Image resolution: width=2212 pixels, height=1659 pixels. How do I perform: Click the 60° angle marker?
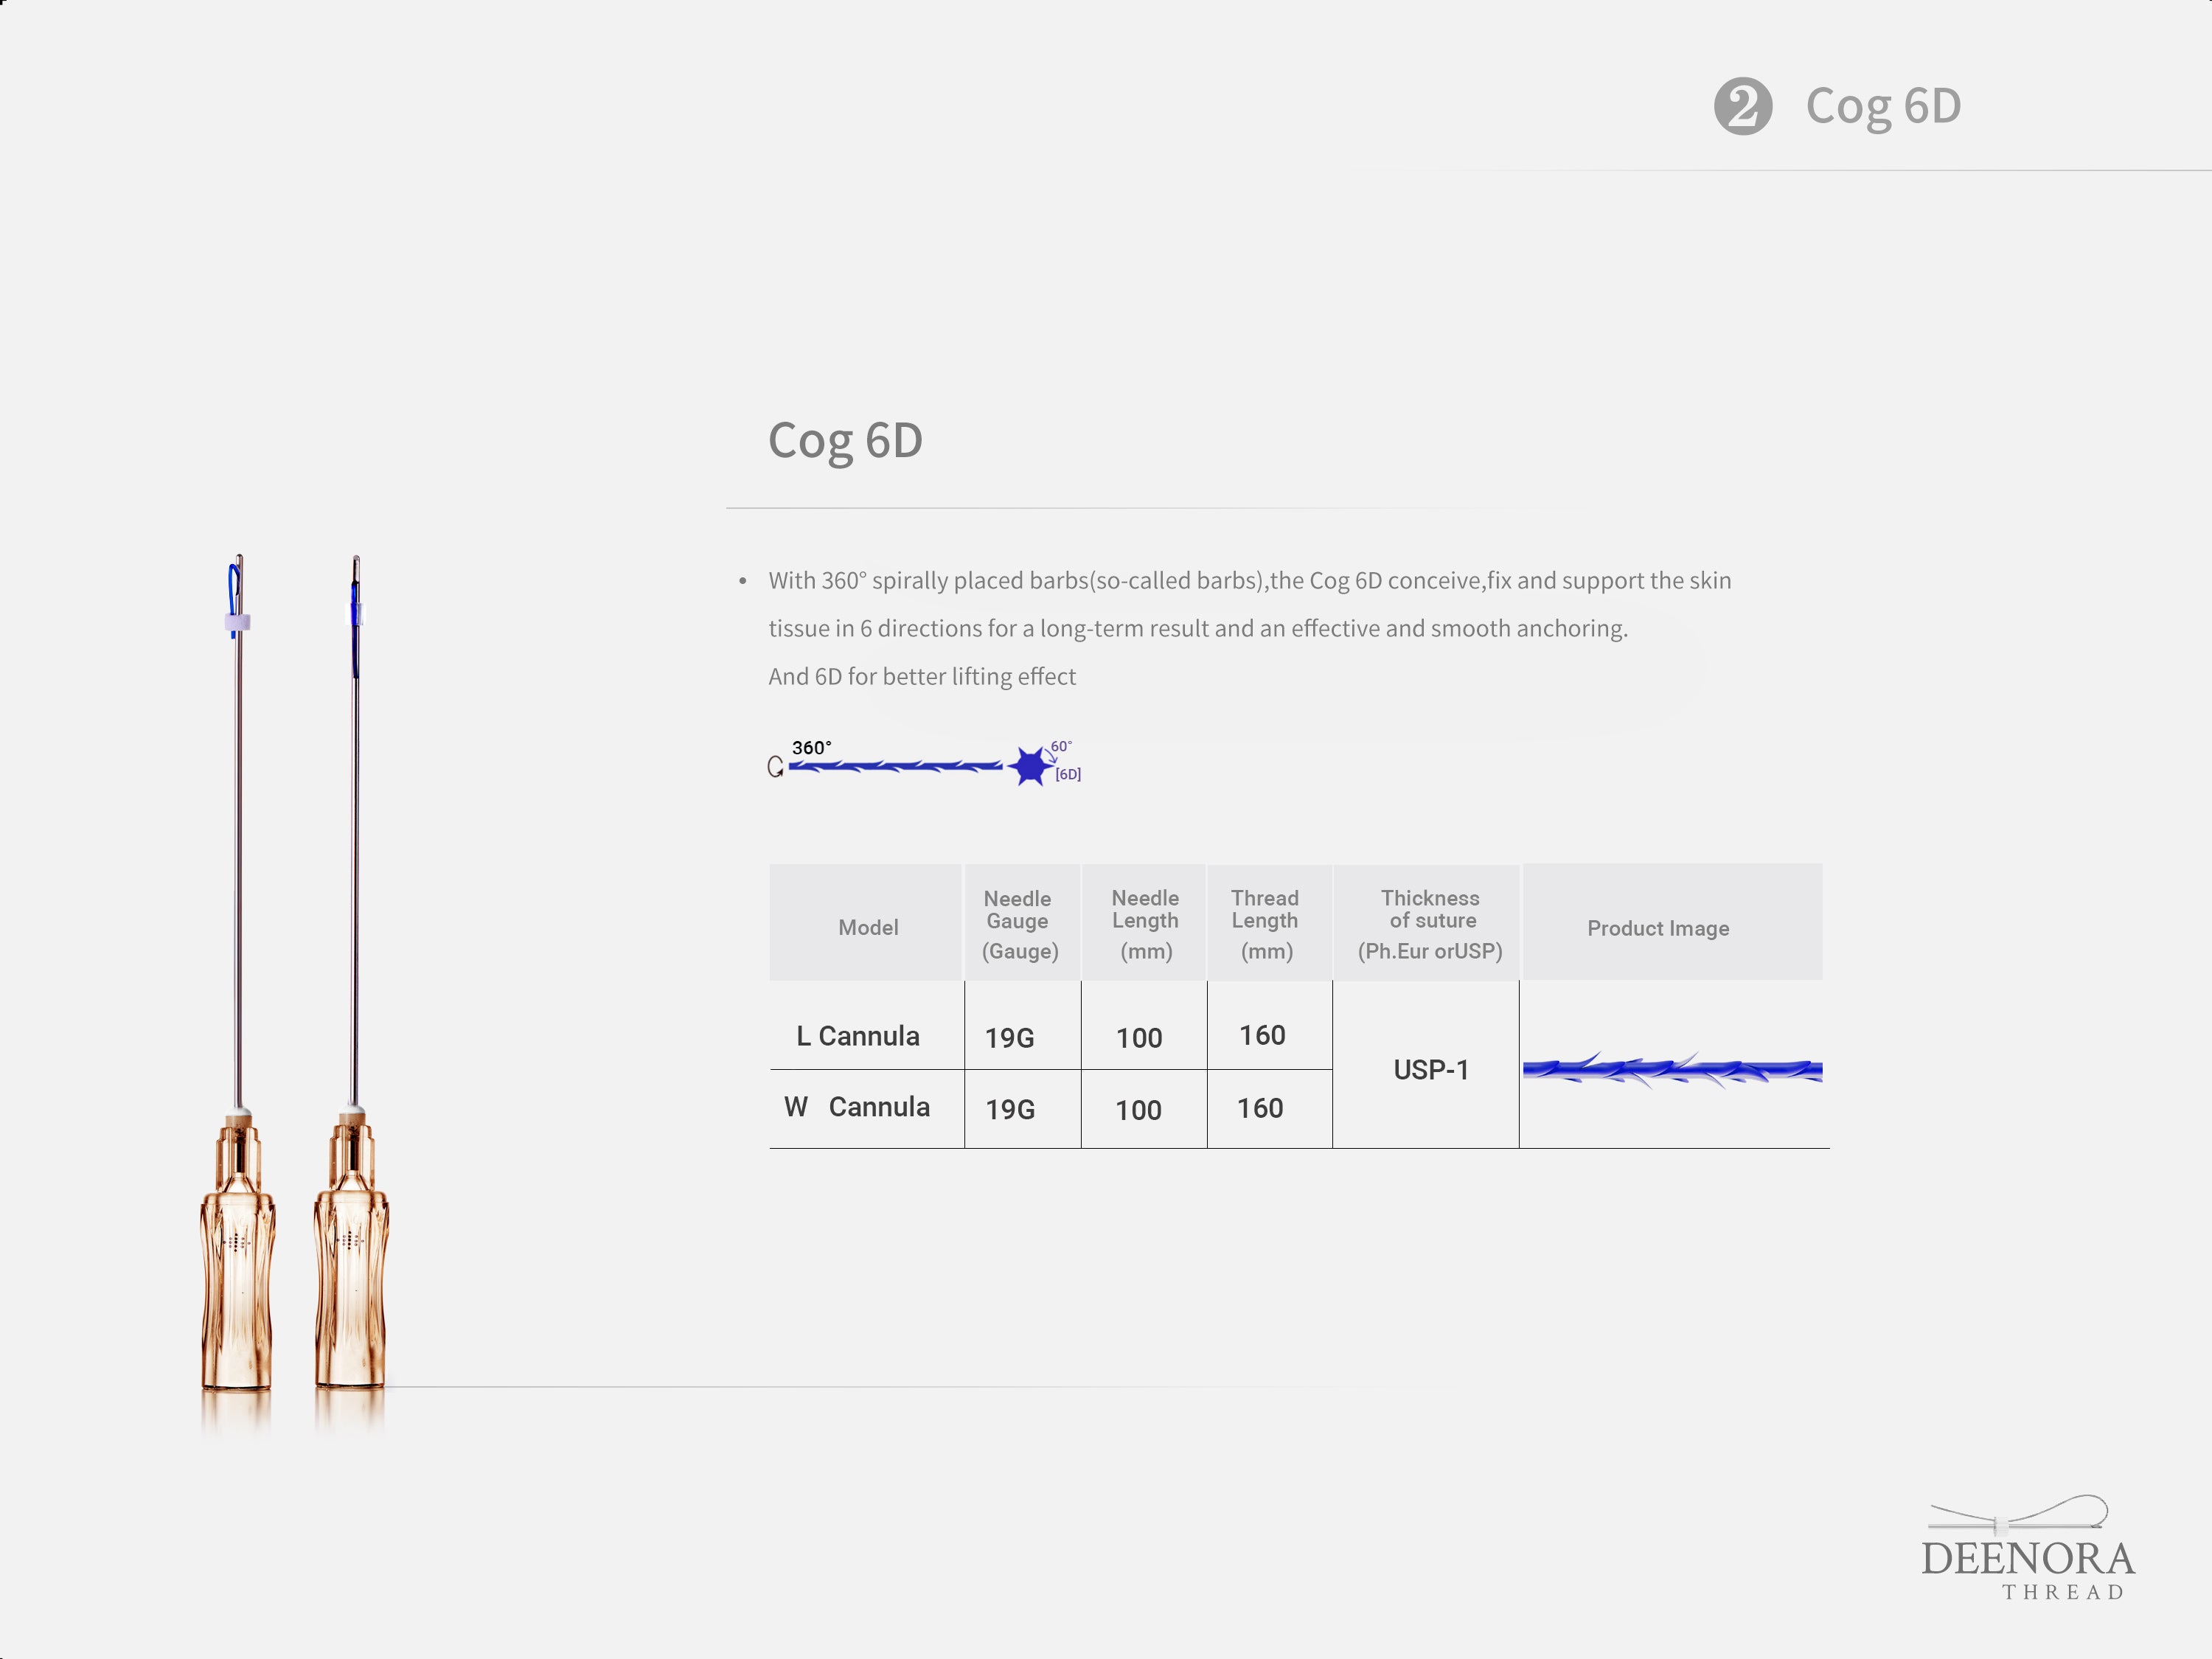coord(1060,747)
